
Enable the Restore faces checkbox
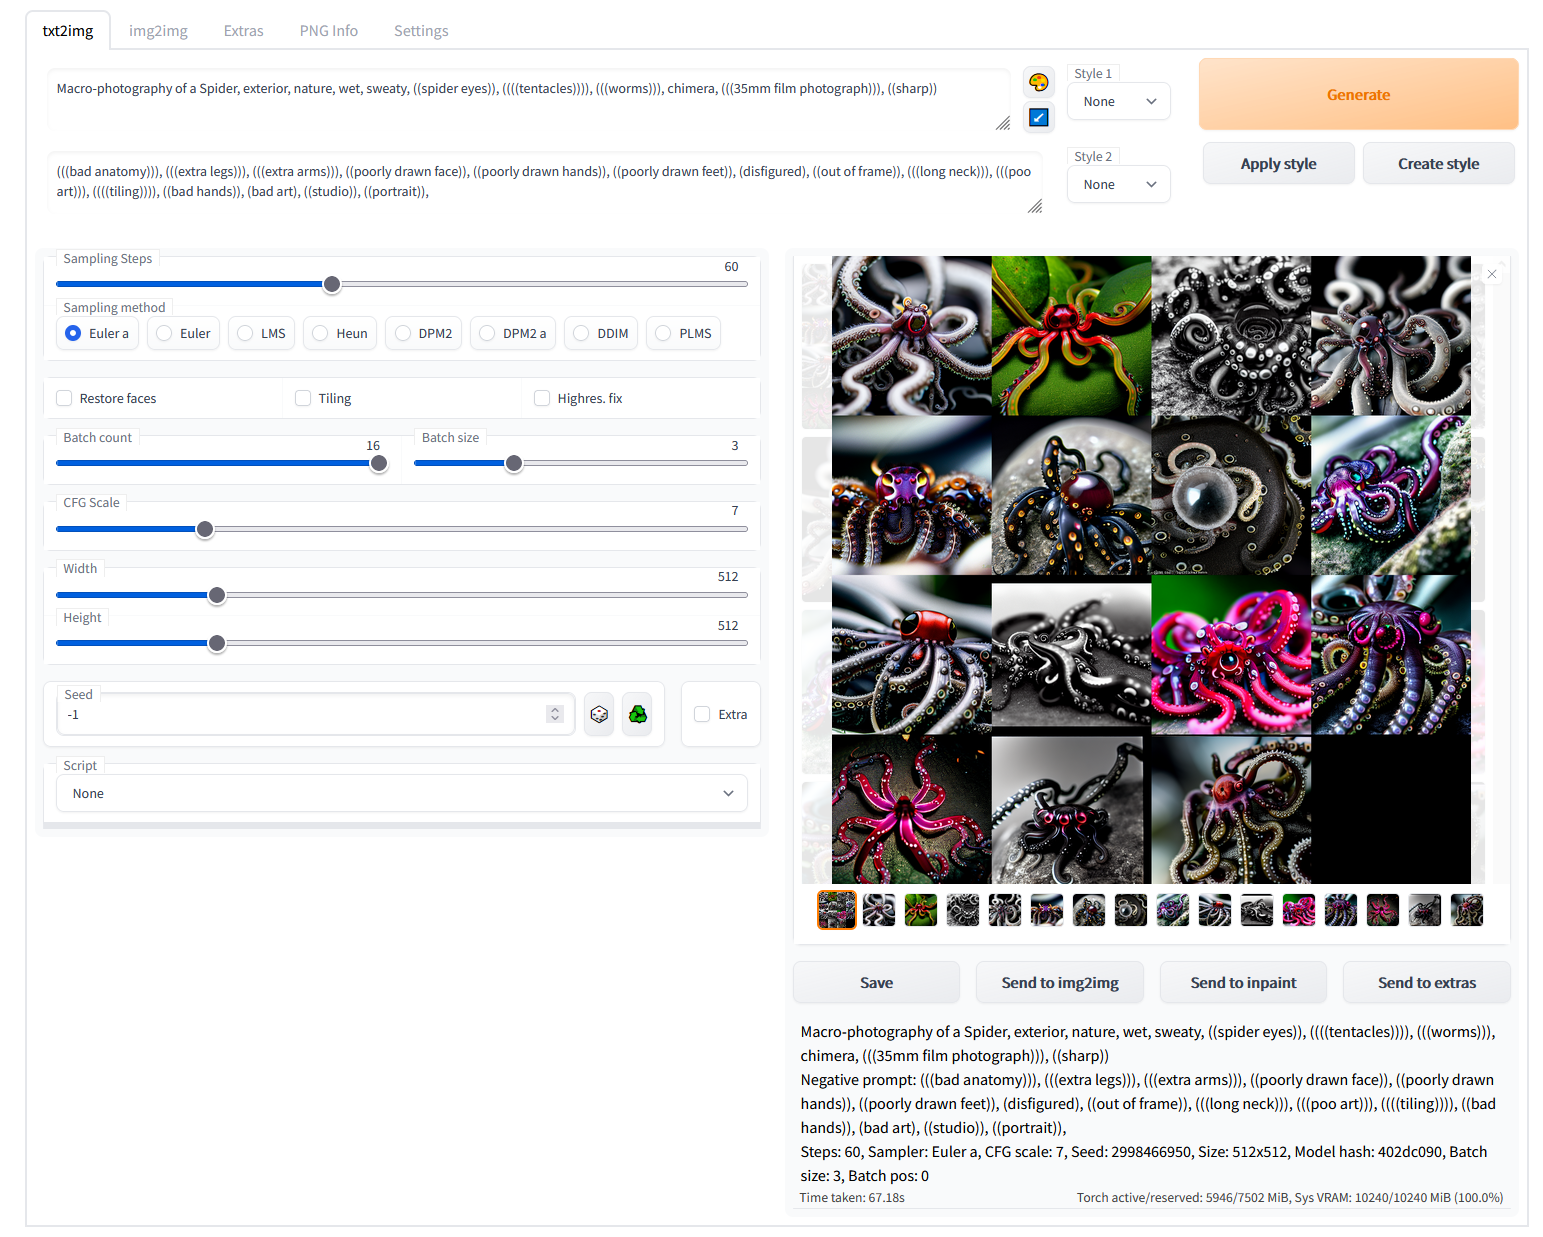point(65,398)
